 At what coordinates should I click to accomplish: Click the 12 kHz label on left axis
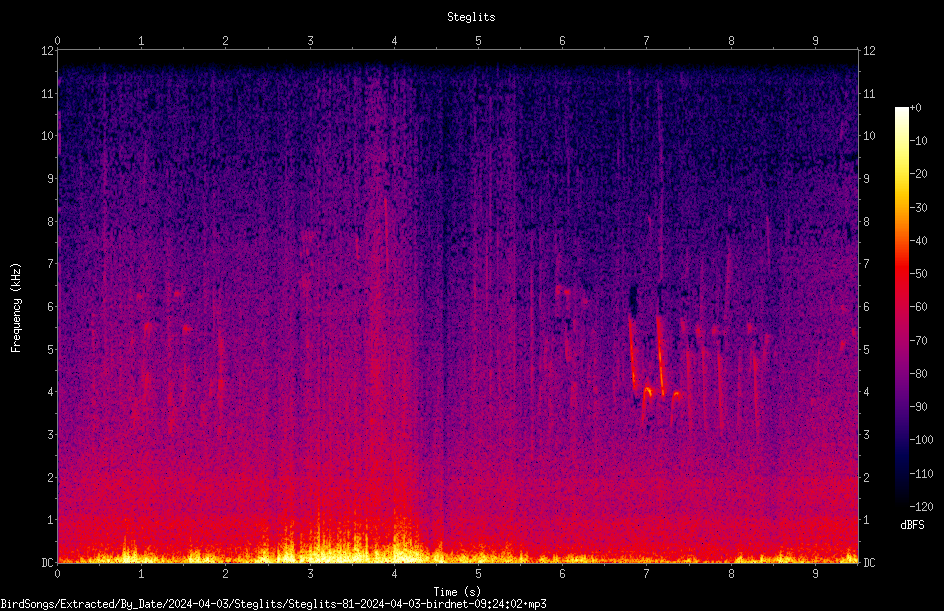pyautogui.click(x=48, y=51)
